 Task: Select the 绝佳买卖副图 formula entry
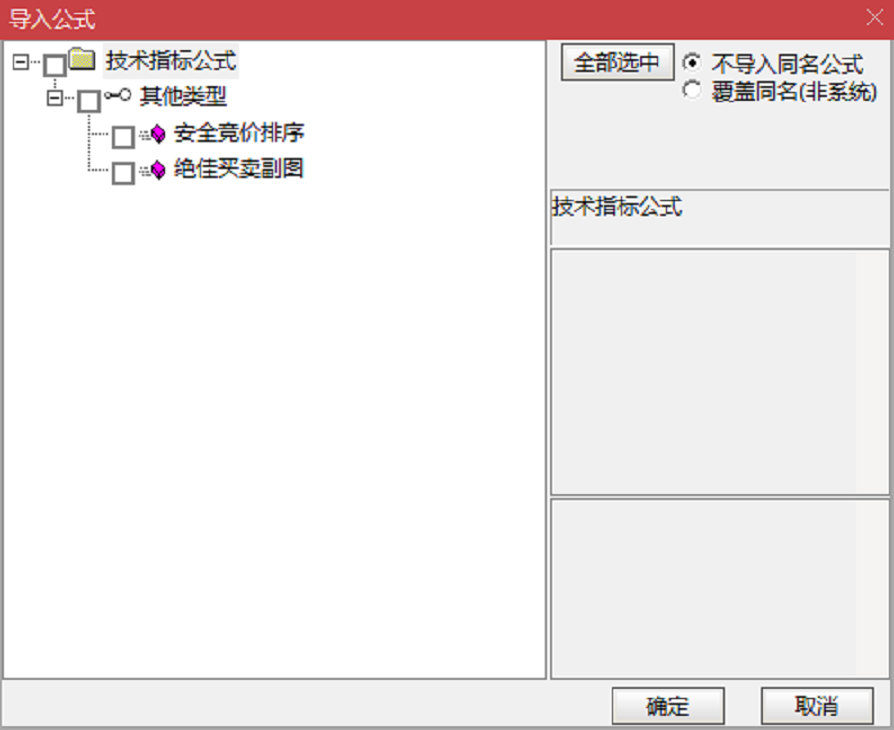(239, 168)
